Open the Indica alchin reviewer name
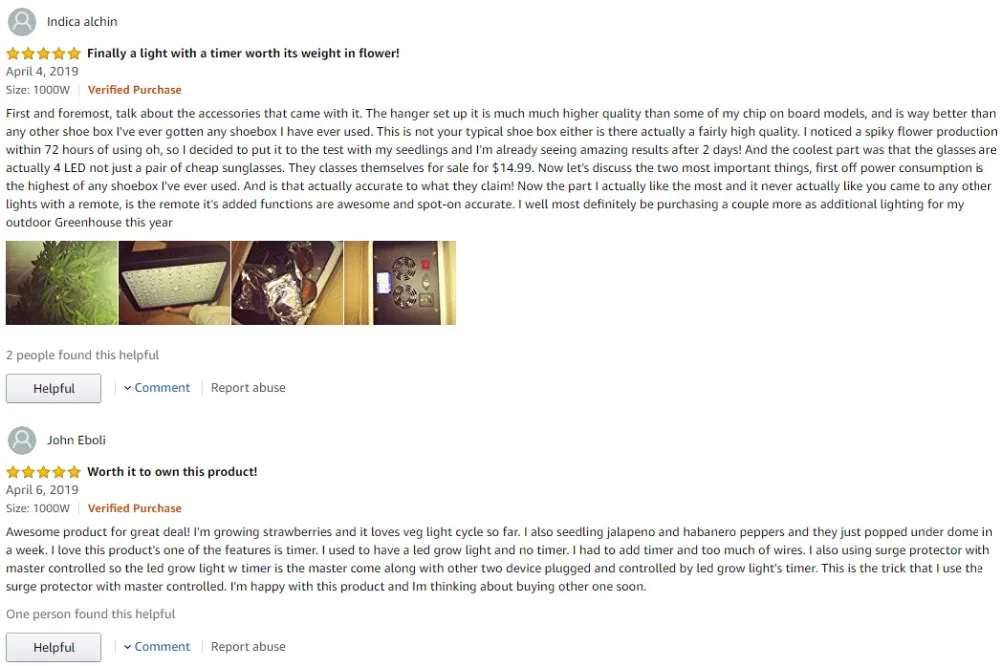The height and width of the screenshot is (666, 1000). click(82, 22)
